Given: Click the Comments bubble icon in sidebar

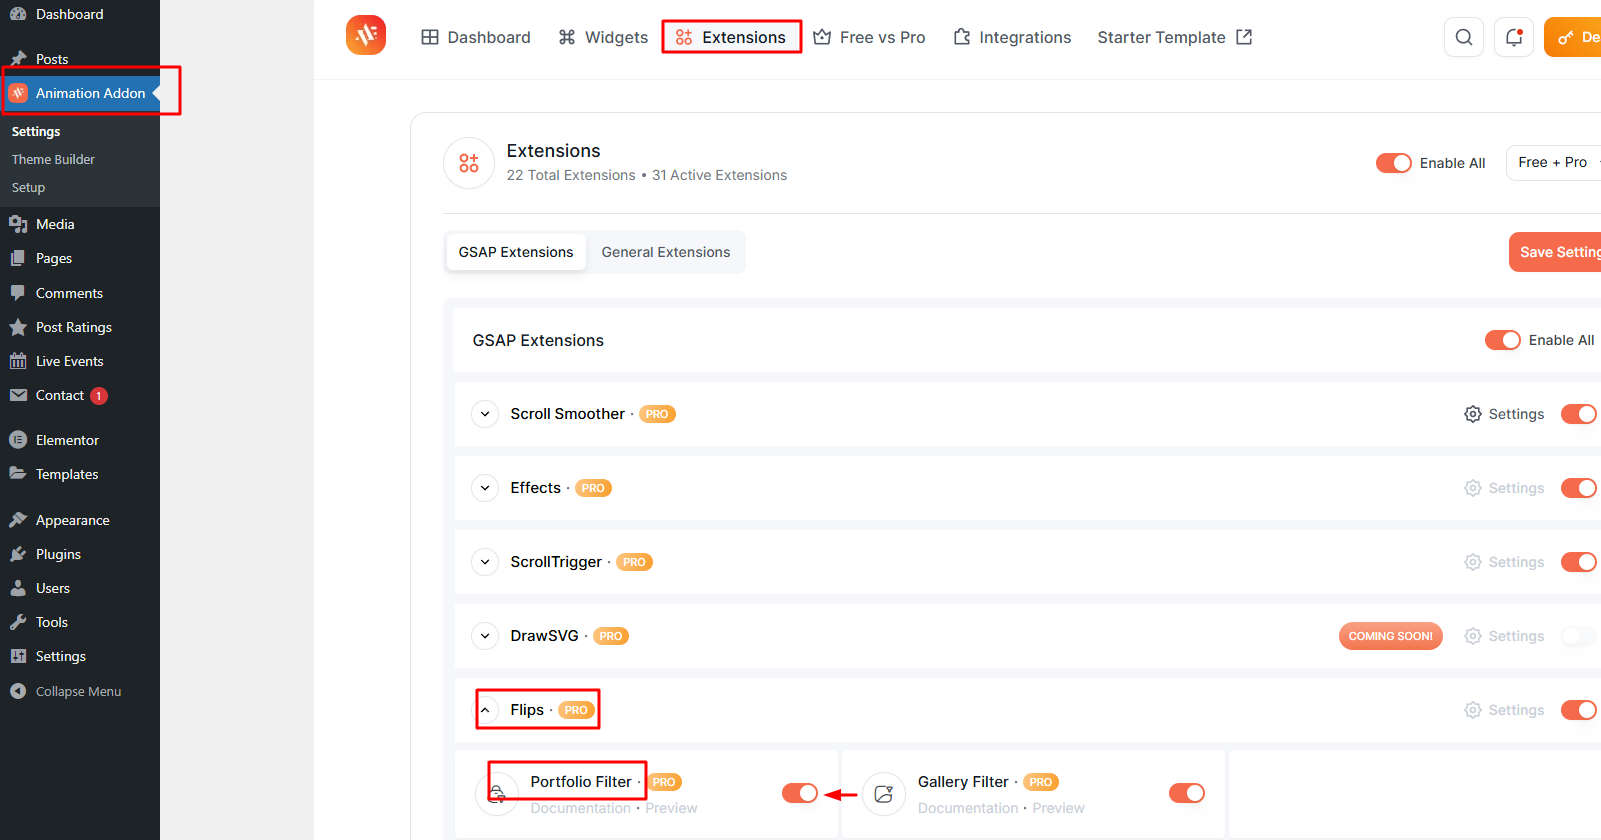Looking at the screenshot, I should pos(18,293).
